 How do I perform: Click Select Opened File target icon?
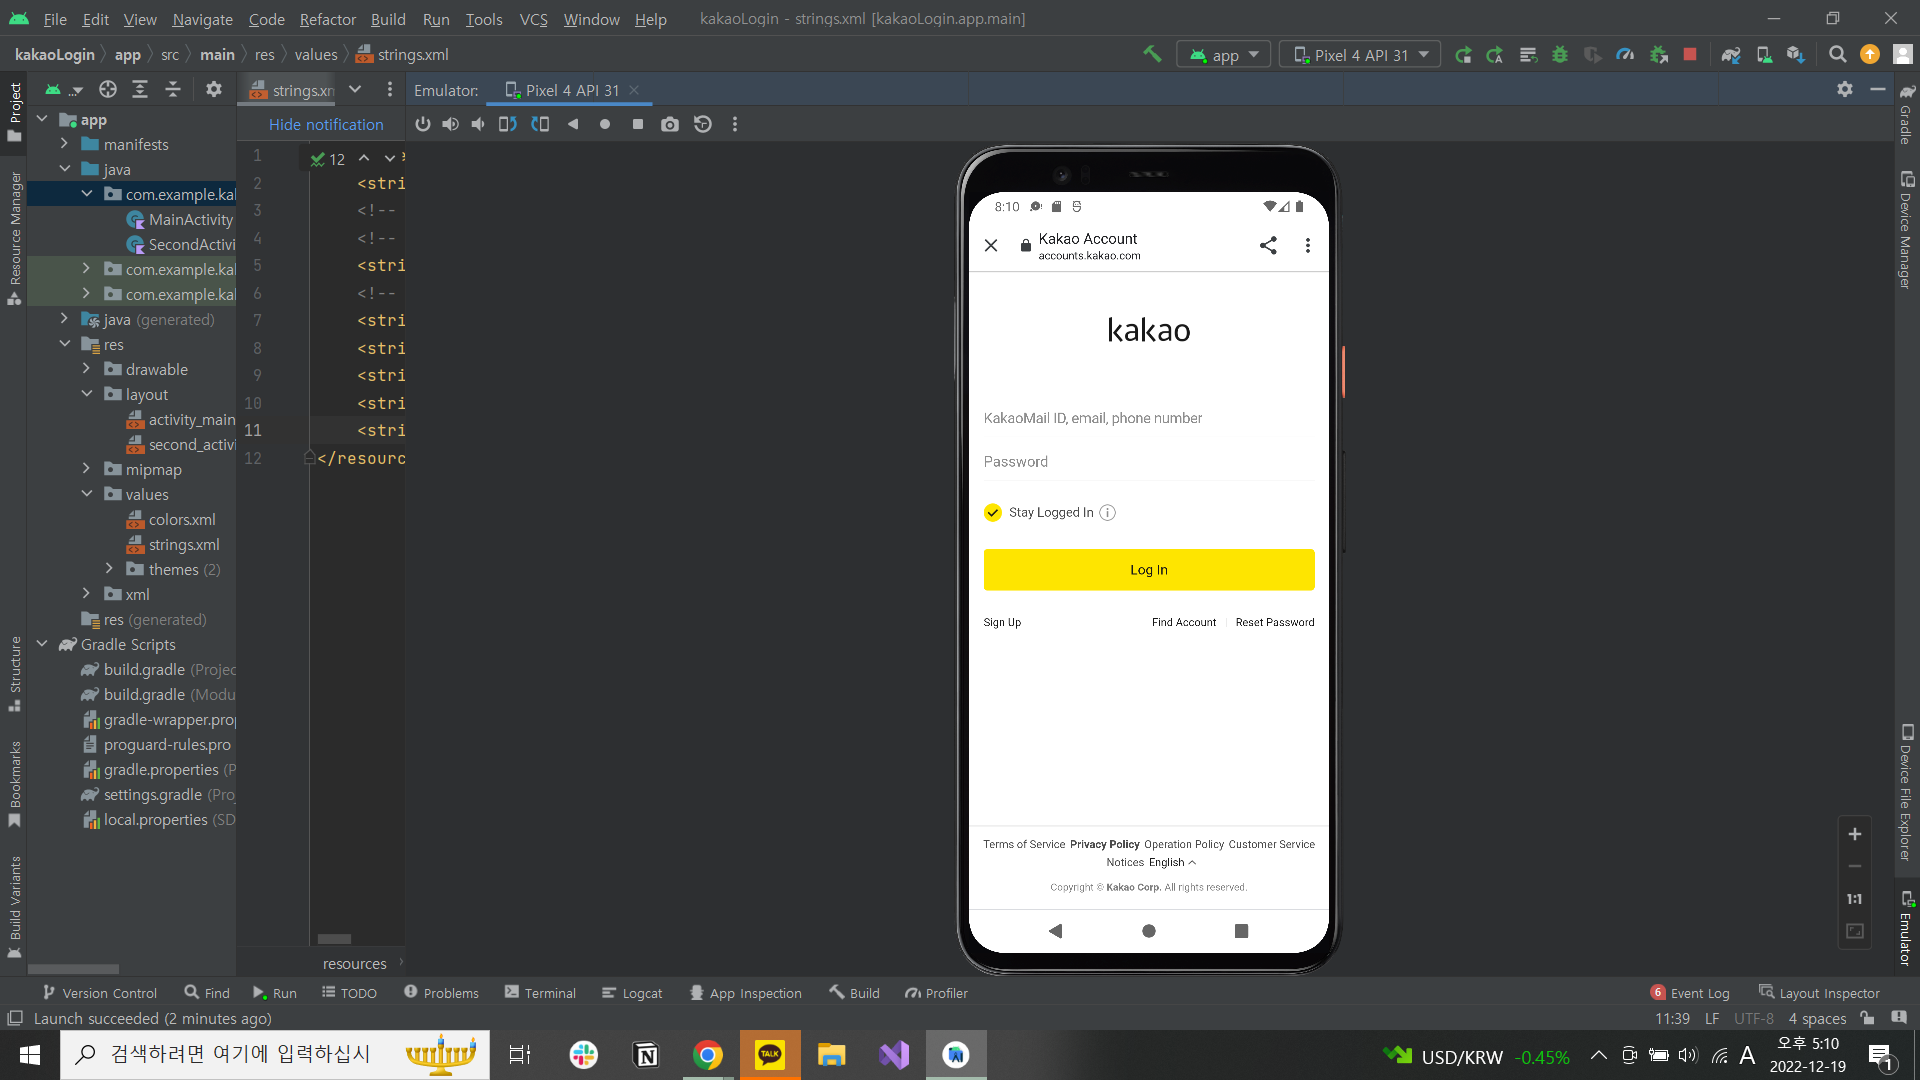(x=108, y=89)
